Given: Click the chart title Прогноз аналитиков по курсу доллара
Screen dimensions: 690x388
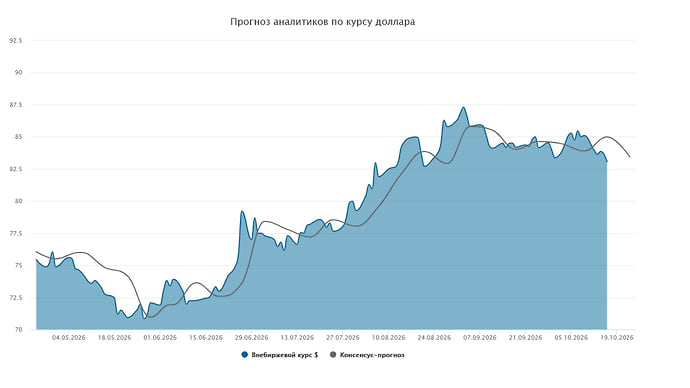Looking at the screenshot, I should tap(323, 22).
